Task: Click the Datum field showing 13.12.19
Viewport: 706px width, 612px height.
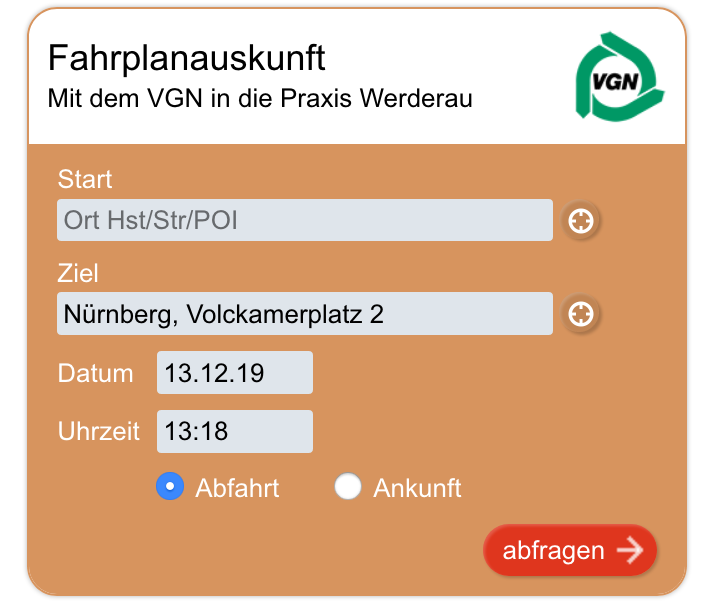Action: 234,373
